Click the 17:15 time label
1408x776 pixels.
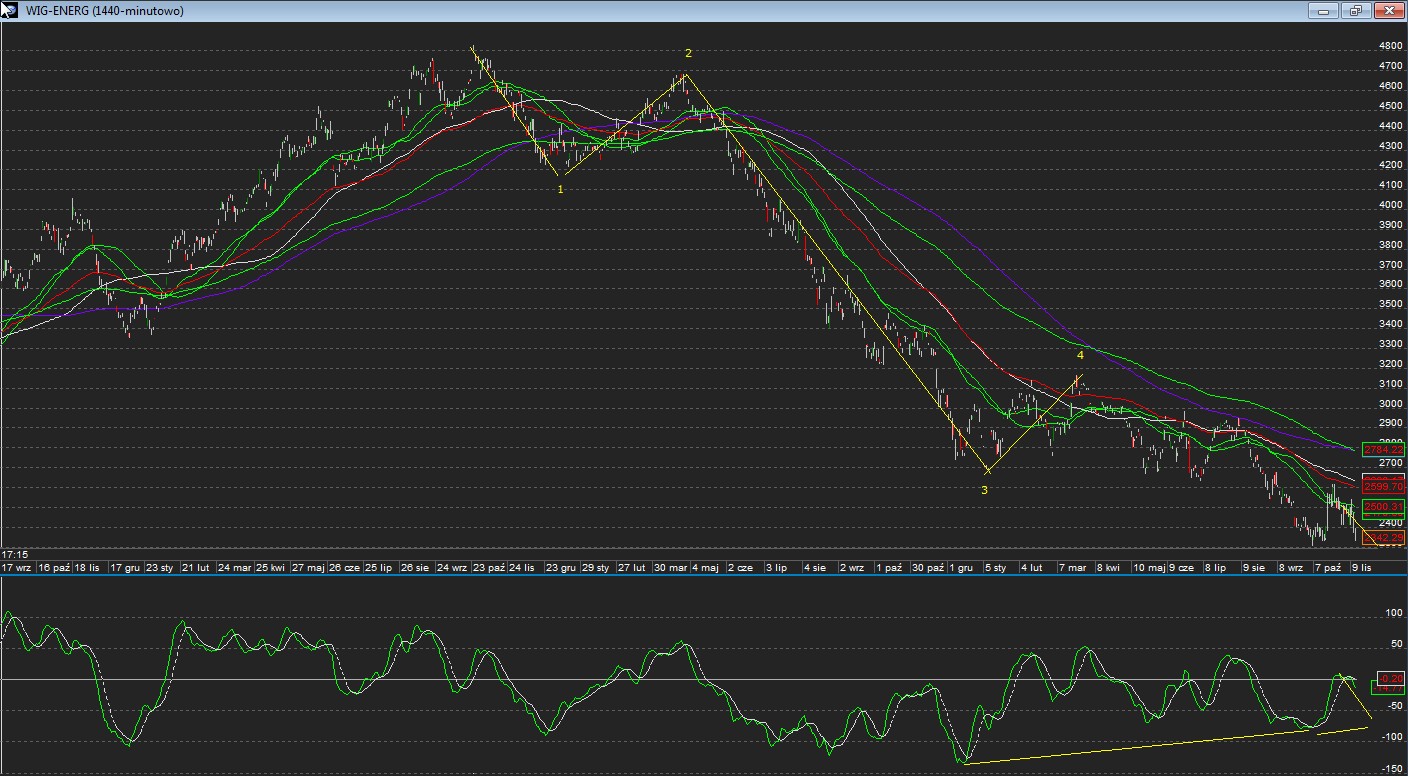point(15,554)
